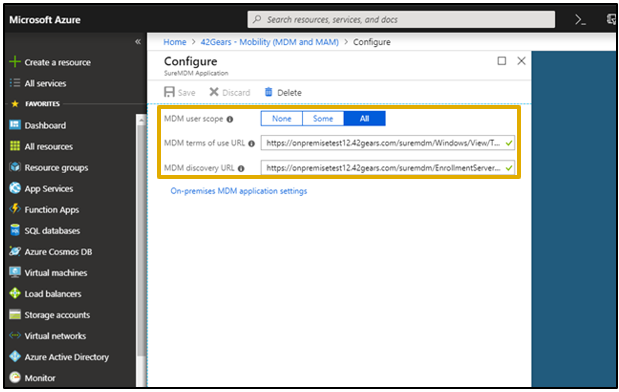Click the Dashboard icon in sidebar

15,125
